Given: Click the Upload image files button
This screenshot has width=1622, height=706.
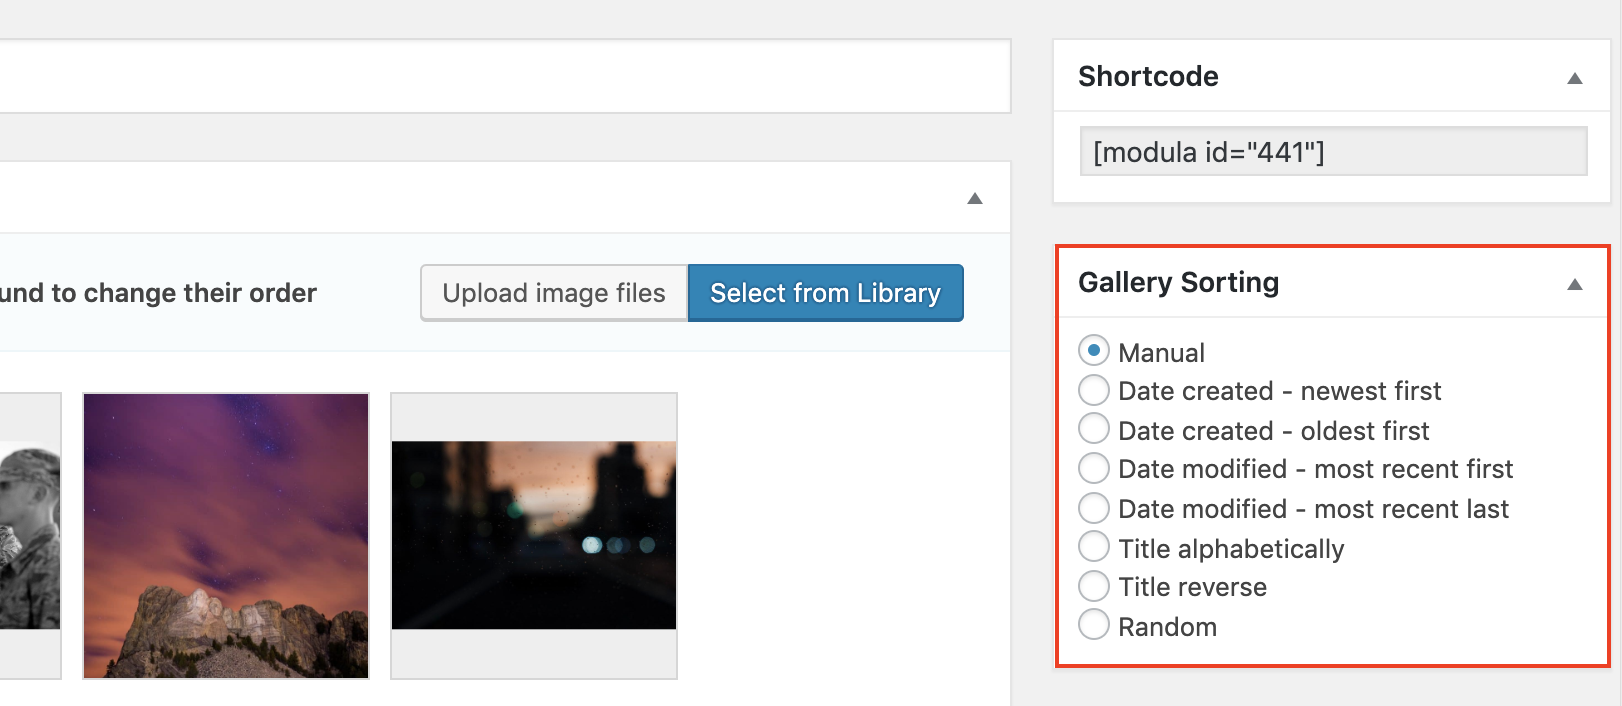Looking at the screenshot, I should (x=554, y=293).
